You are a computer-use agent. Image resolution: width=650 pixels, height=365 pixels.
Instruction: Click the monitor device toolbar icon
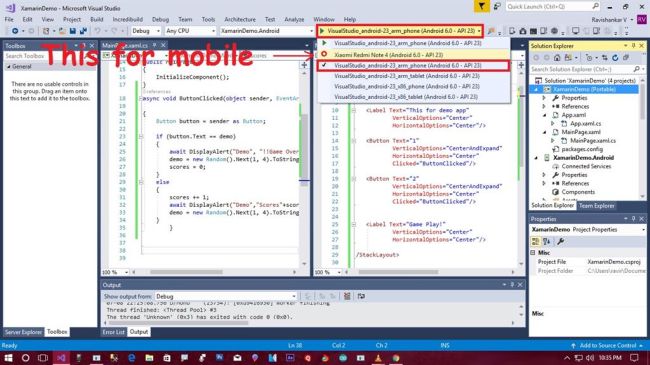click(576, 31)
